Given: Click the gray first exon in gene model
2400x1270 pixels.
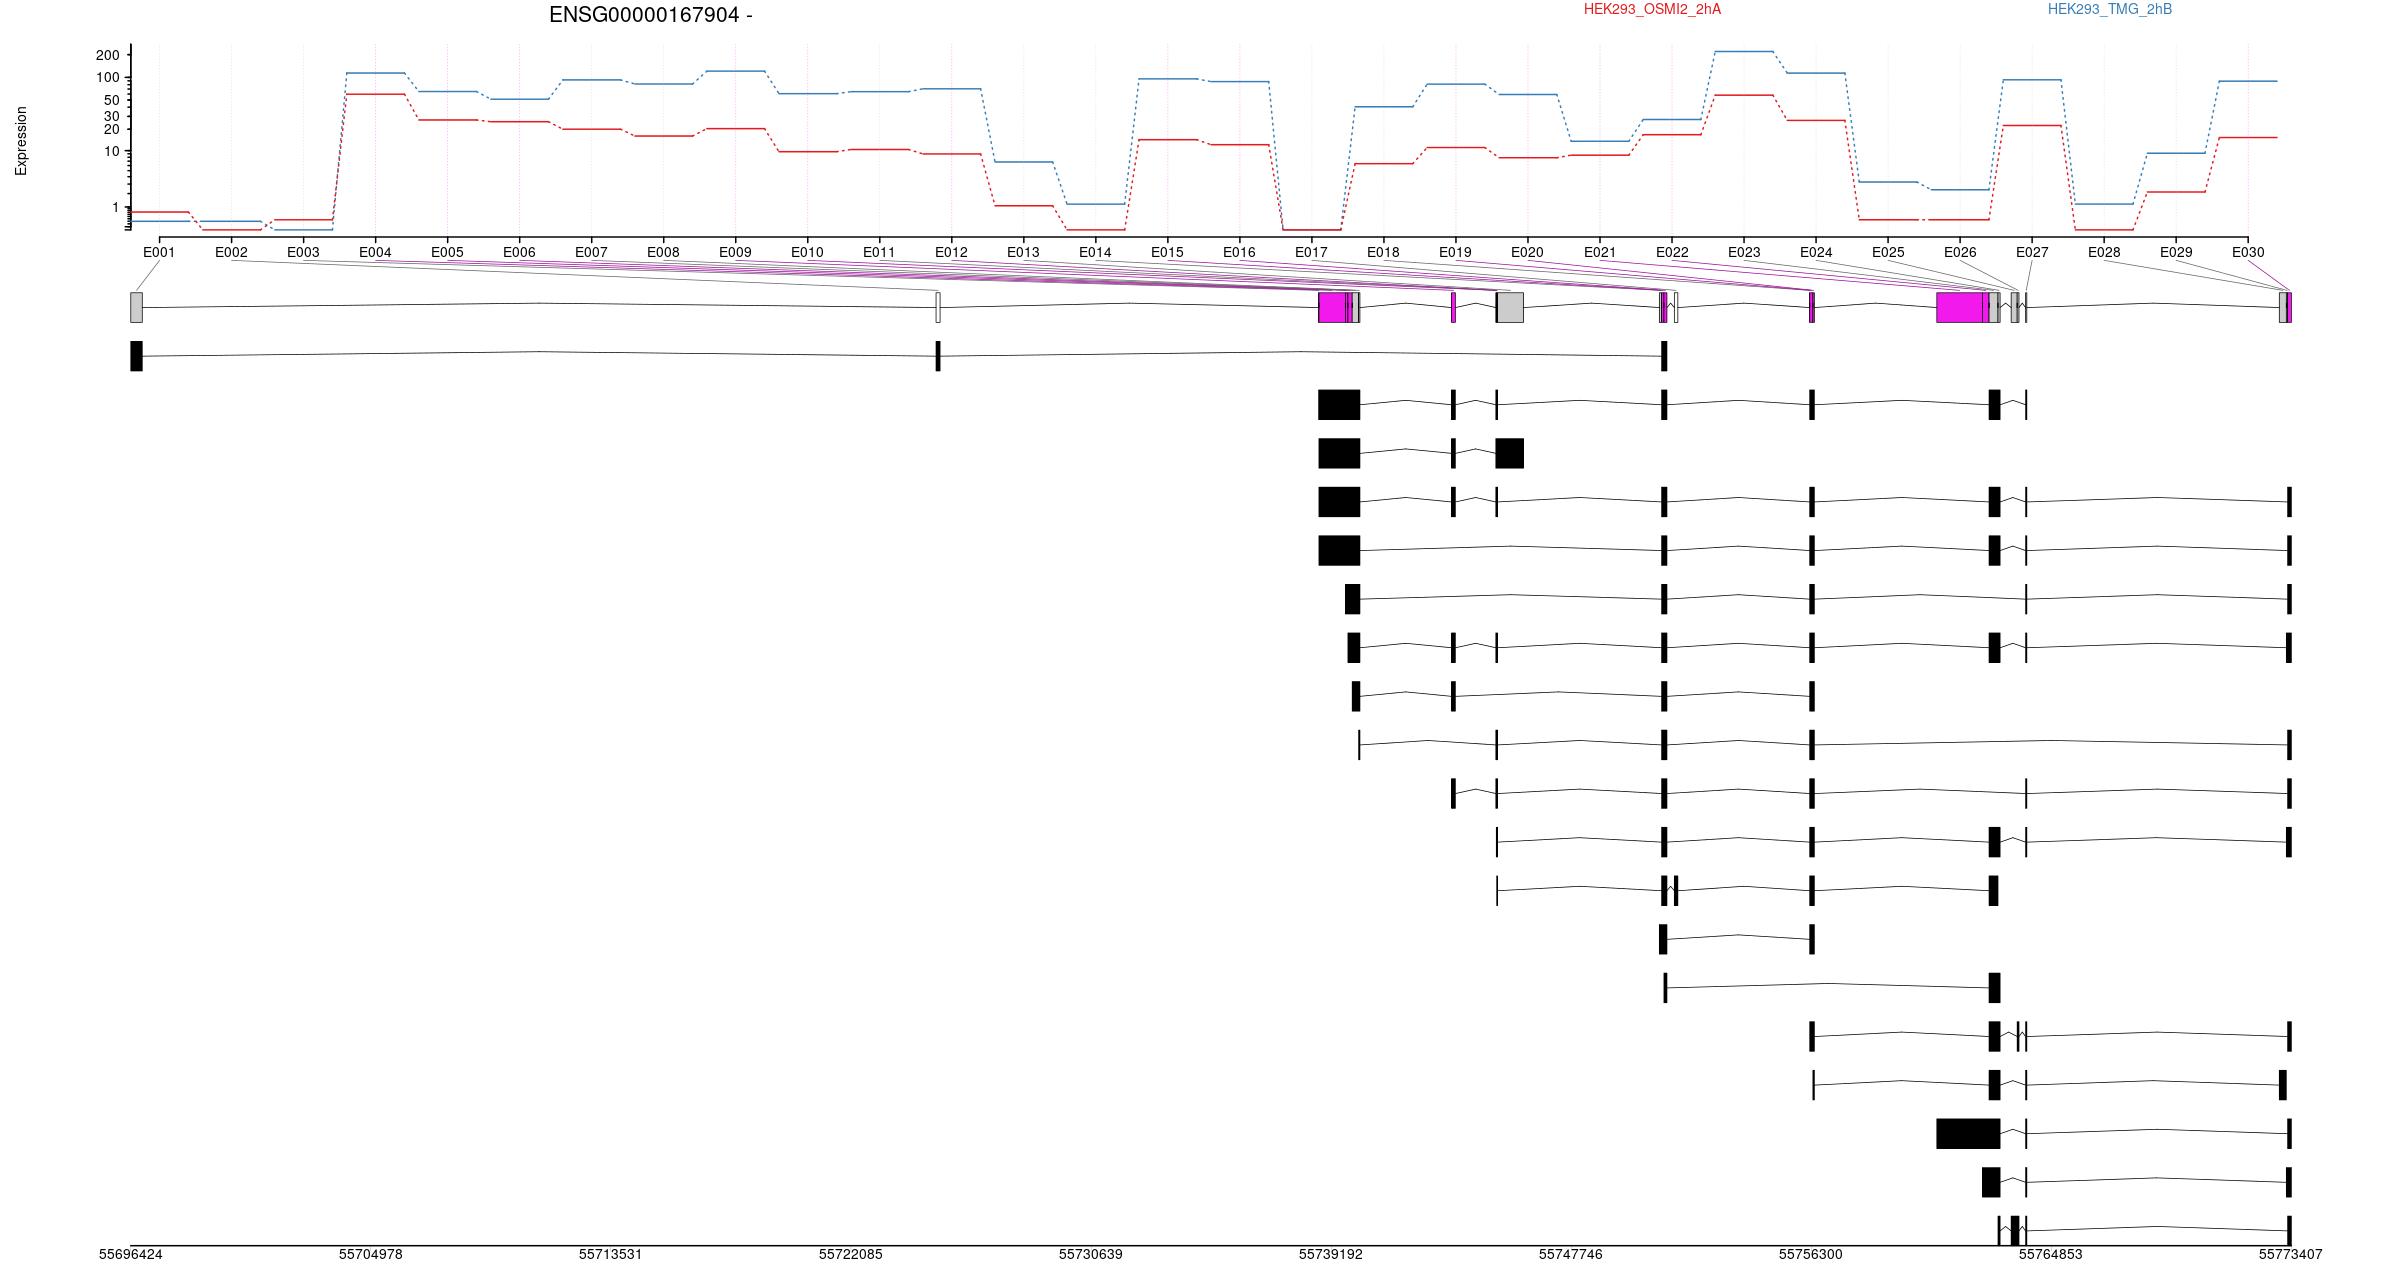Looking at the screenshot, I should (x=136, y=307).
